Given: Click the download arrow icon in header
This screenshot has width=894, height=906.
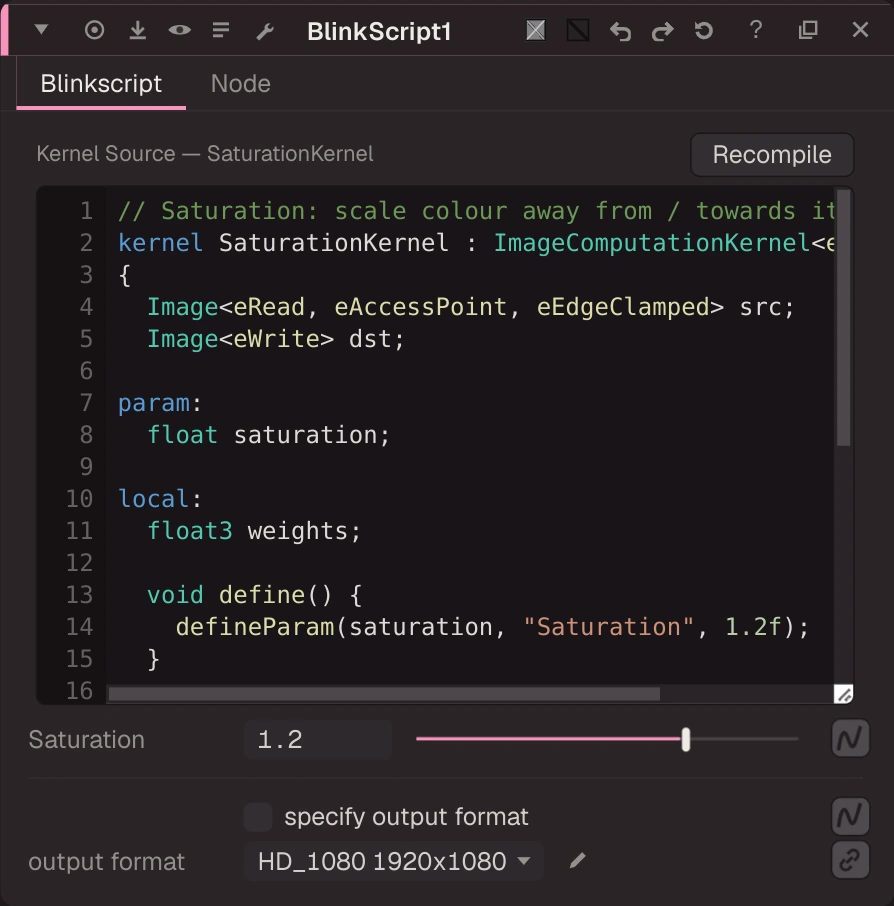Looking at the screenshot, I should 137,30.
